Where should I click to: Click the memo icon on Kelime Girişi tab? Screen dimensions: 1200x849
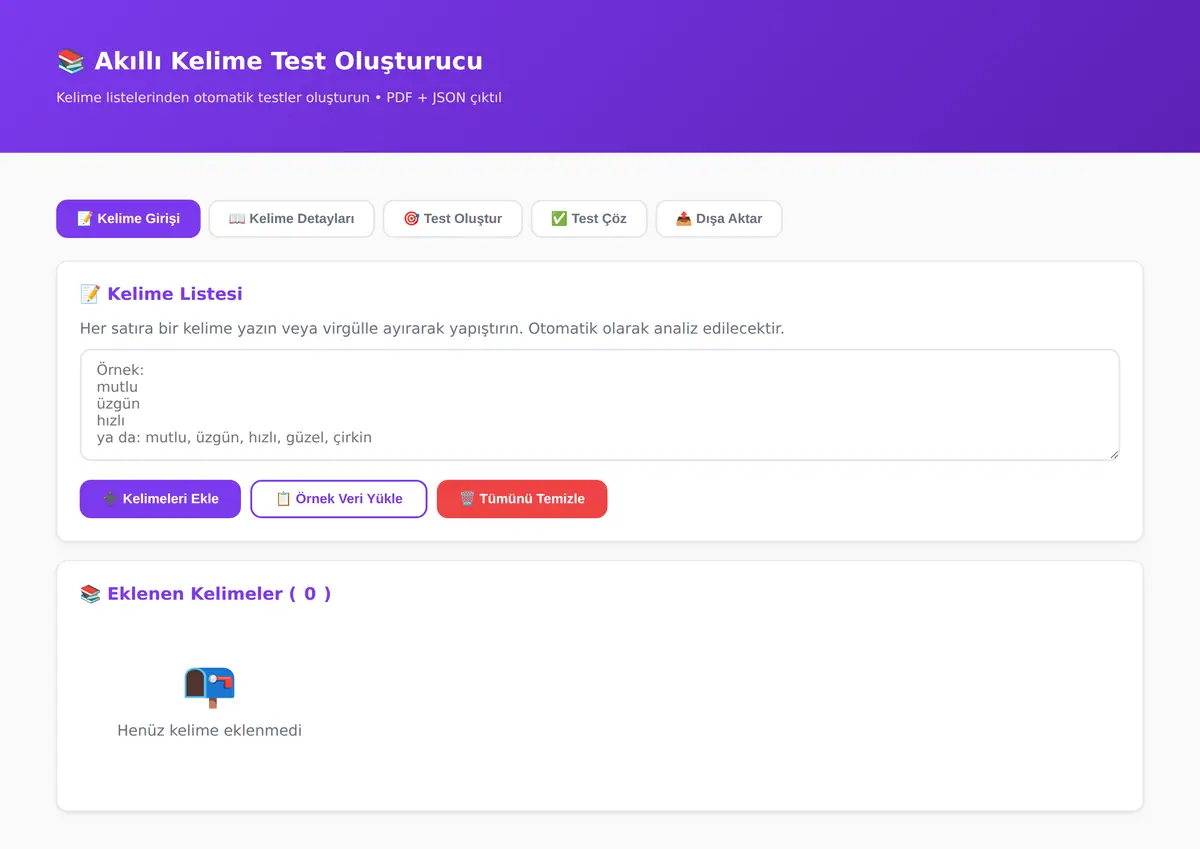(x=85, y=219)
